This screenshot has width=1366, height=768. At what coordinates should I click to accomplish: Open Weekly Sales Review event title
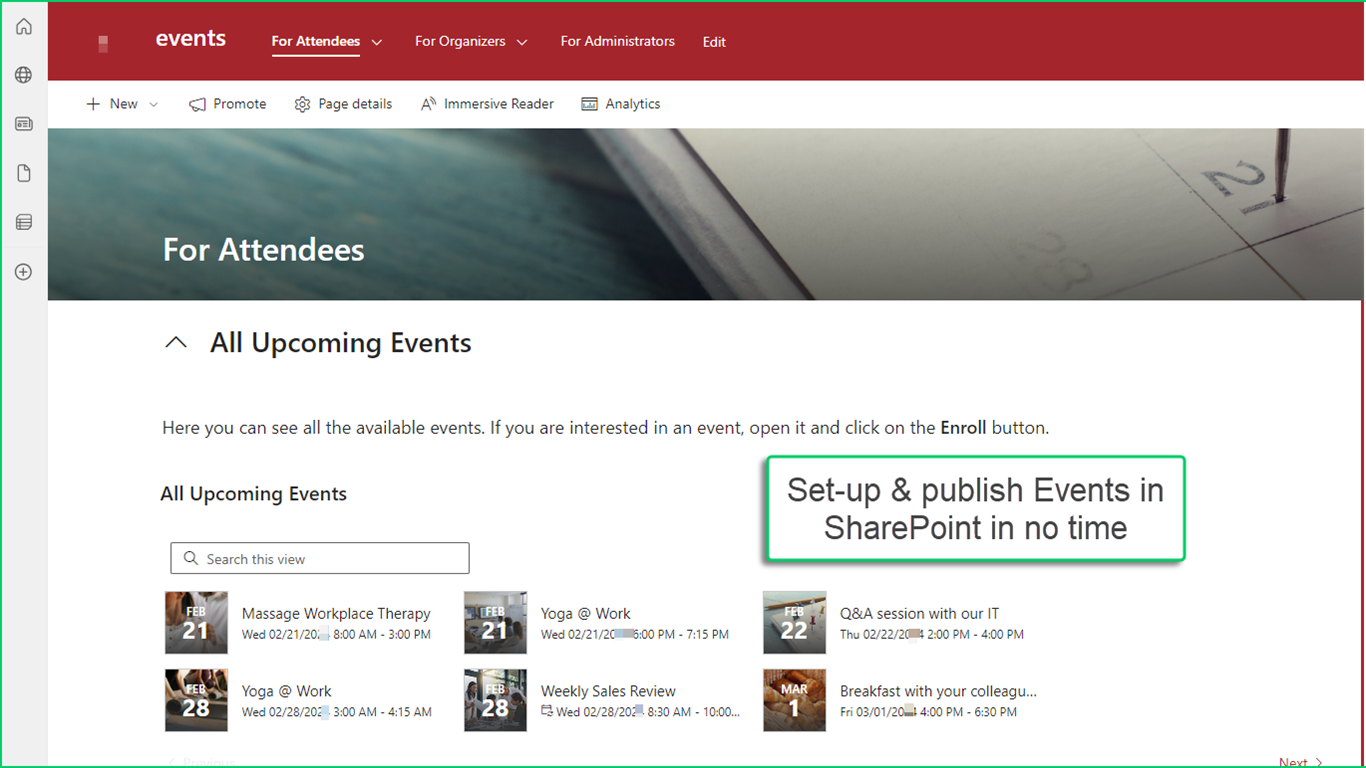tap(608, 691)
